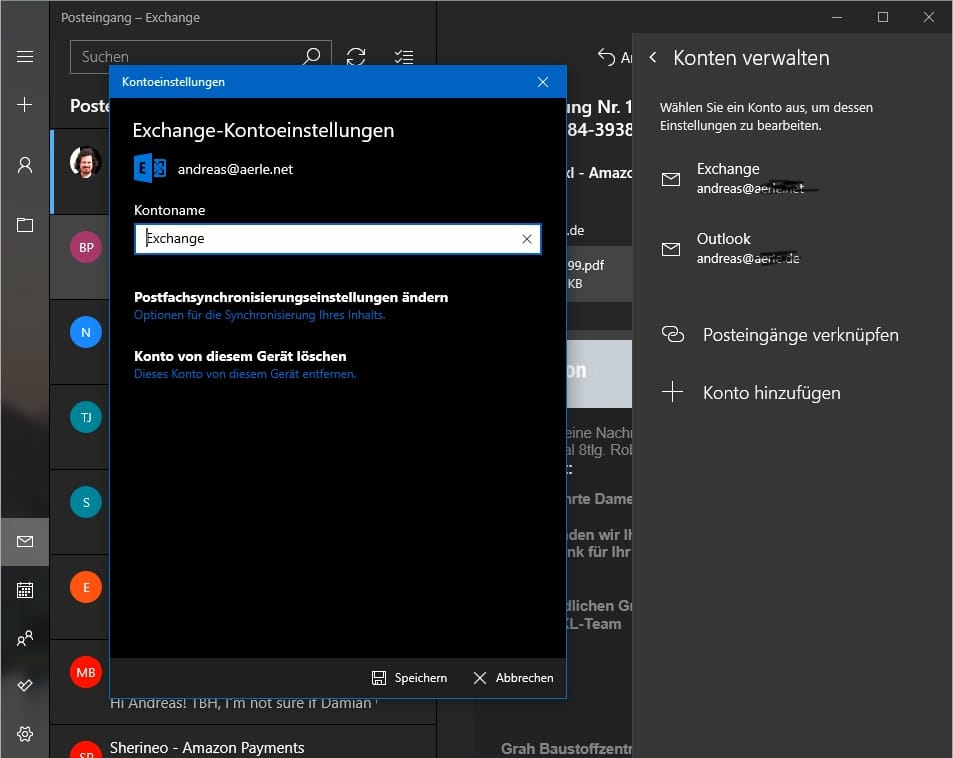Click the search magnifier icon

tap(311, 57)
